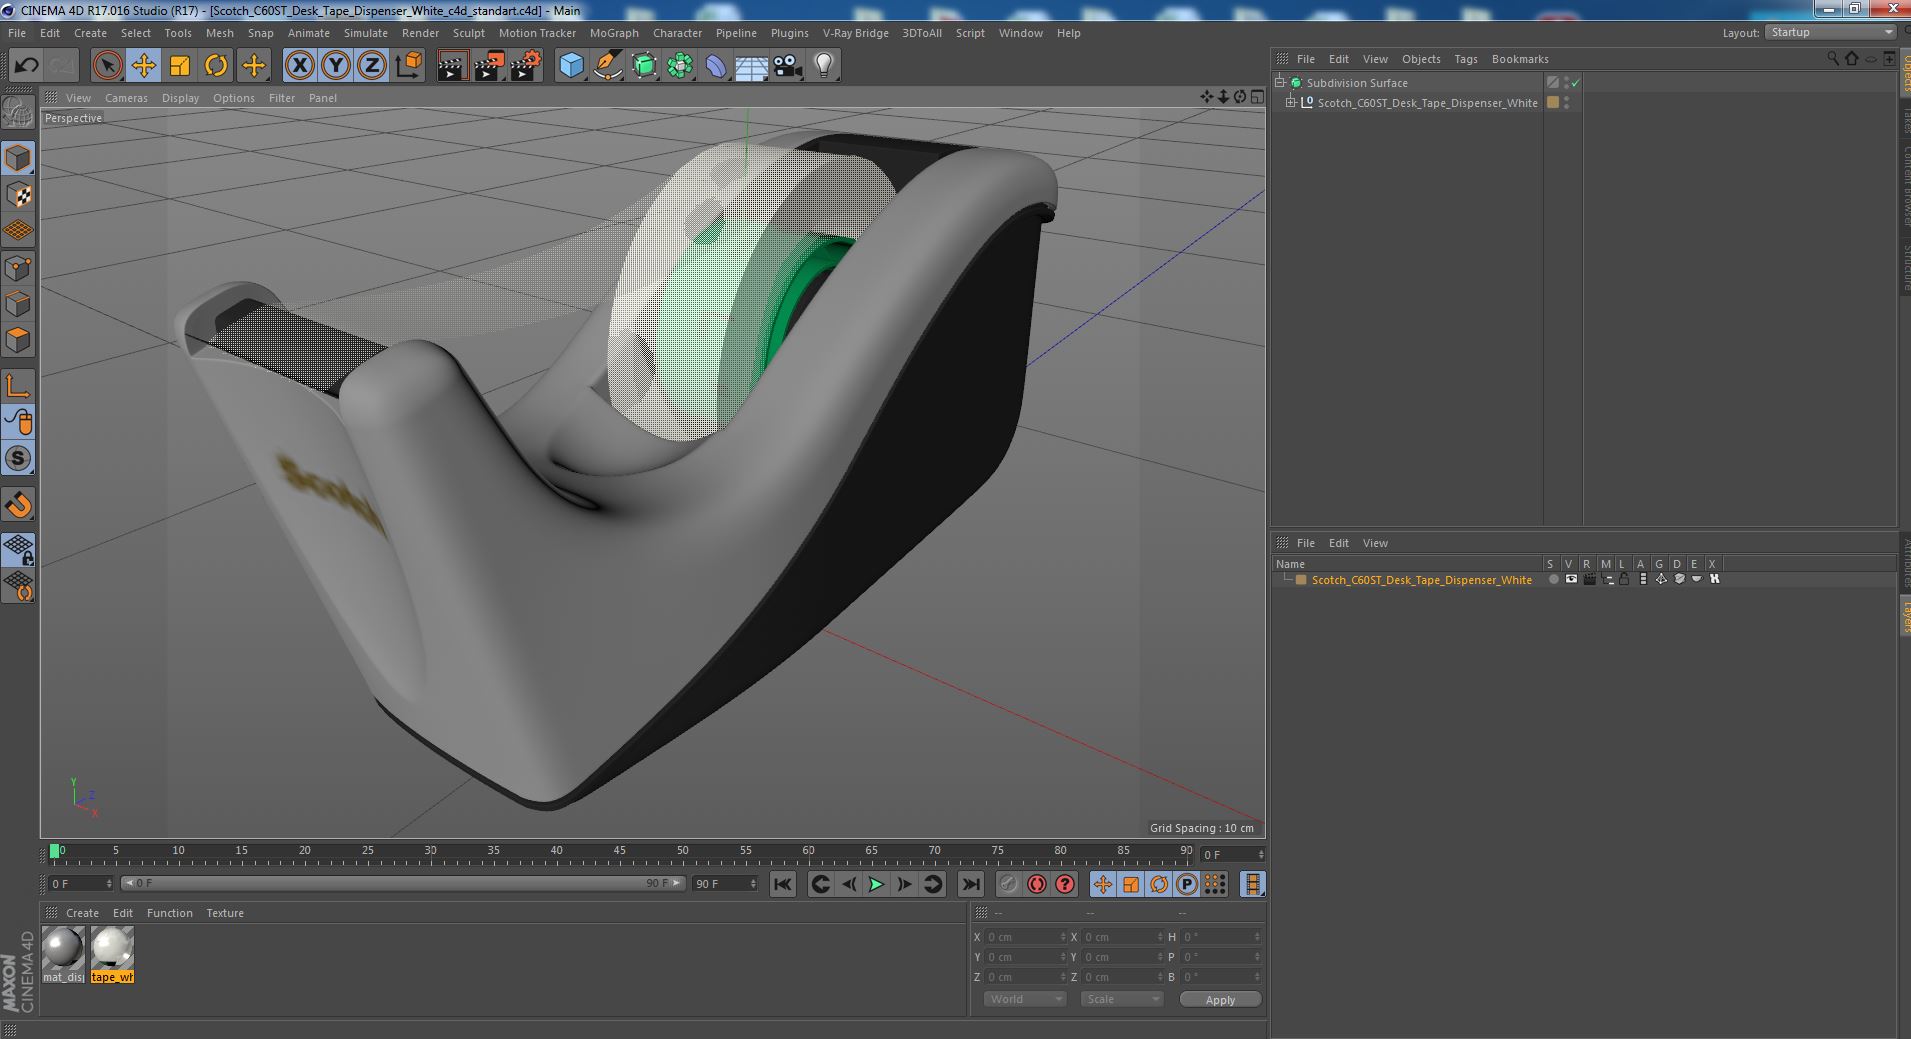Render to Picture Viewer
Screen dimensions: 1911x1039
tap(489, 66)
